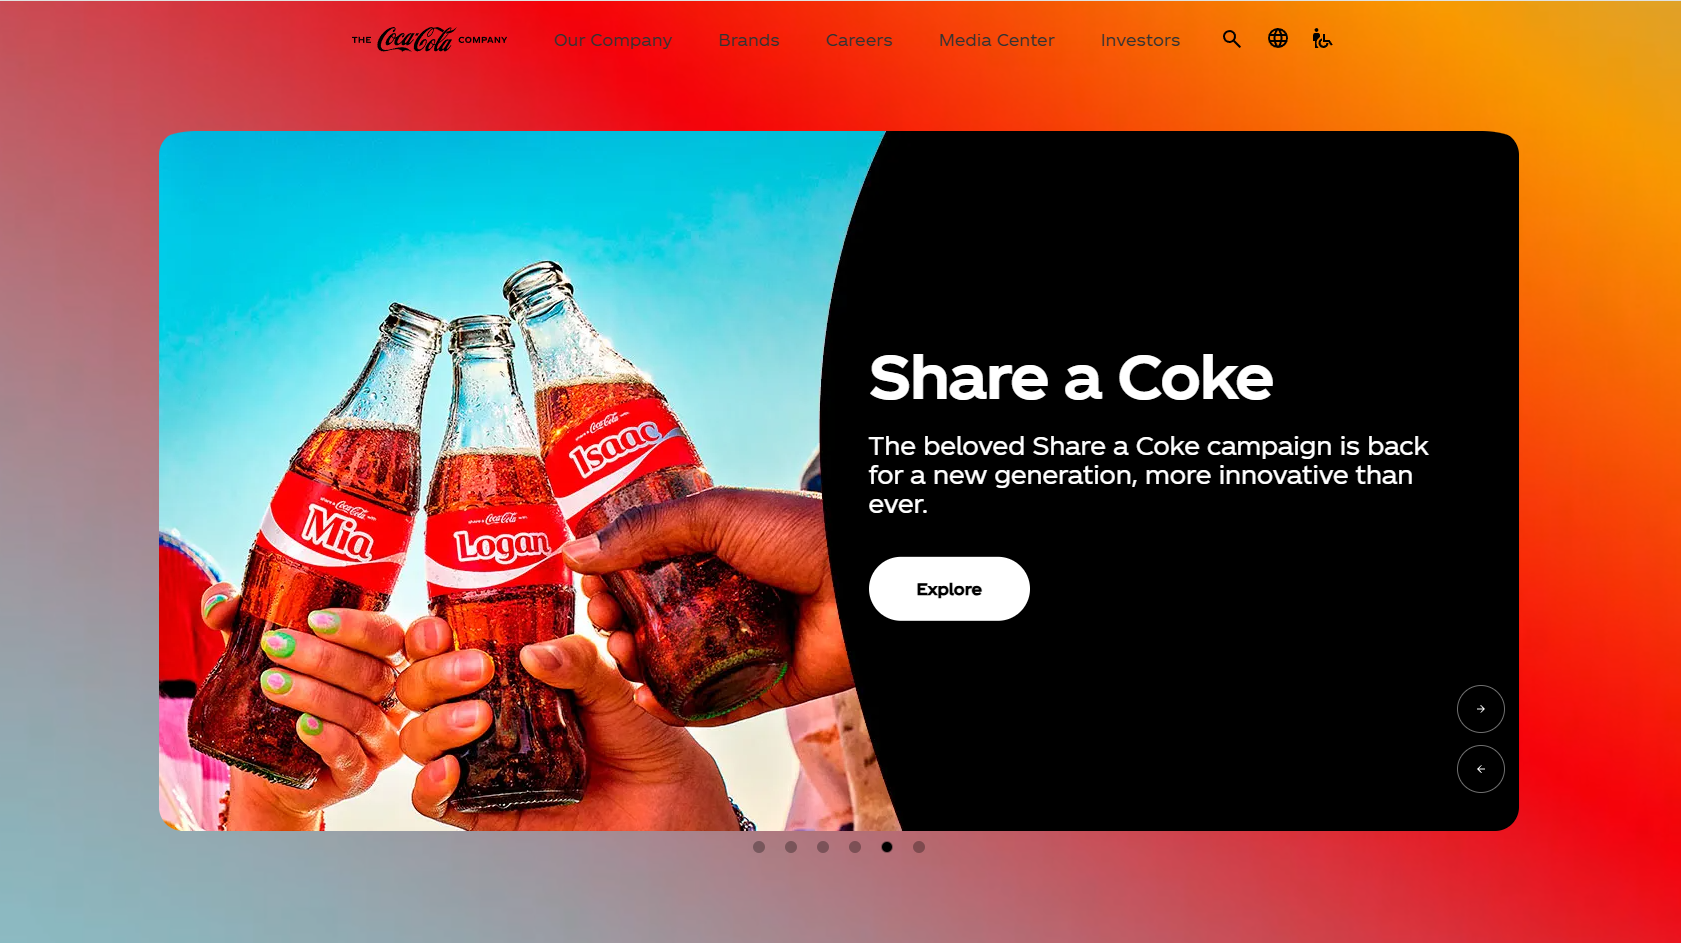Open the accessibility wheelchair icon
Image resolution: width=1681 pixels, height=943 pixels.
(1322, 39)
